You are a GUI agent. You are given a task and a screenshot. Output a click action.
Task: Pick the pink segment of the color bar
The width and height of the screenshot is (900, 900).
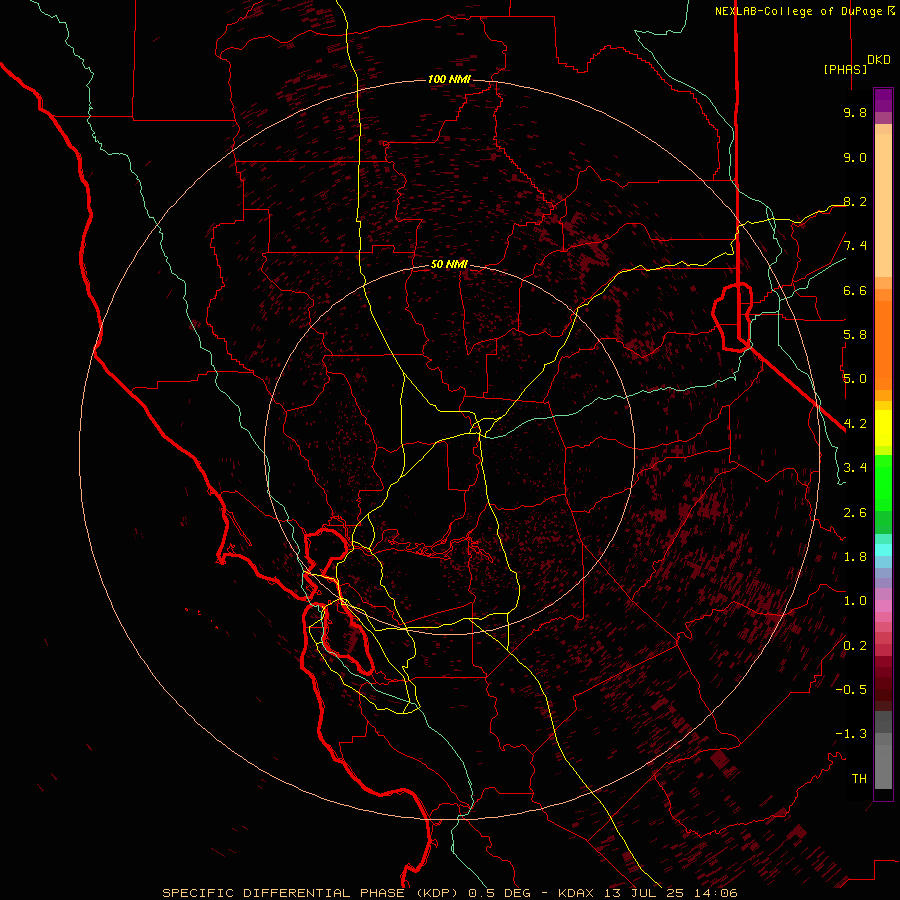[x=883, y=606]
